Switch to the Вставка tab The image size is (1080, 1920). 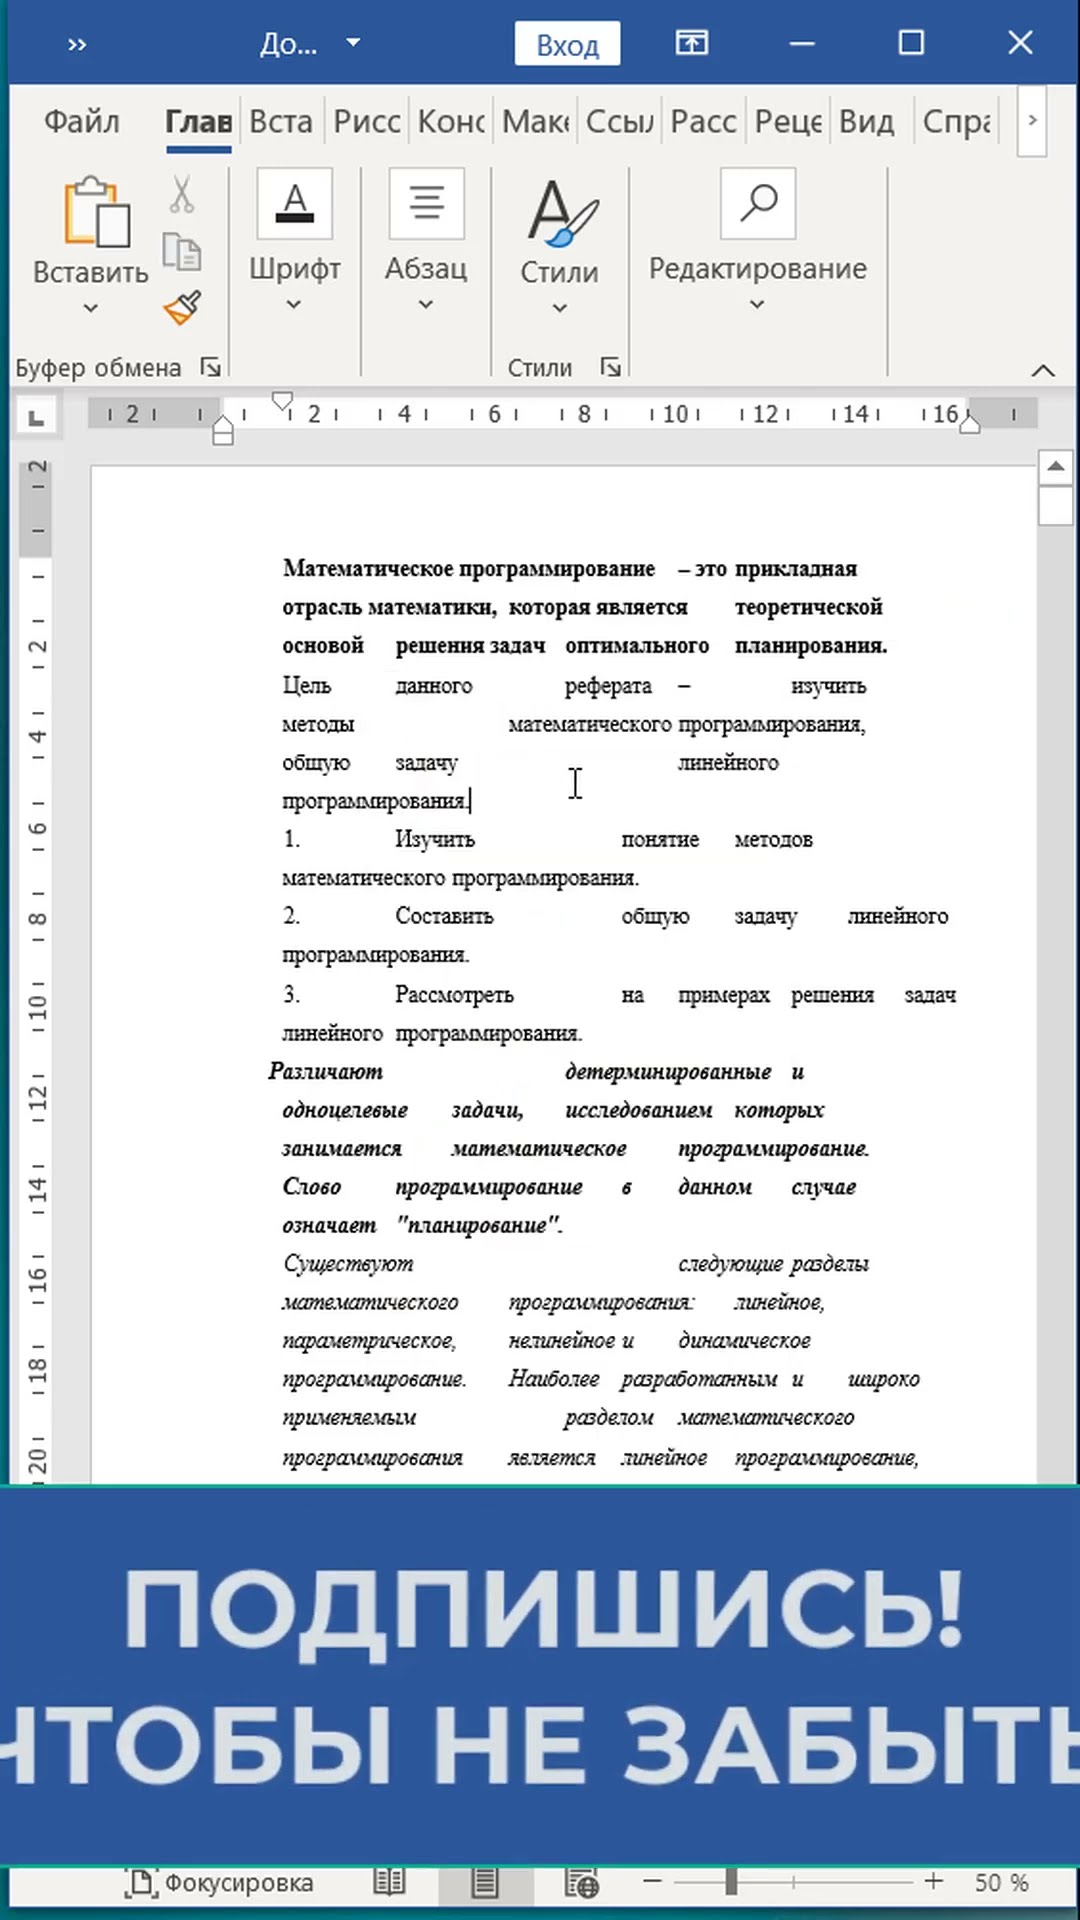(x=281, y=121)
